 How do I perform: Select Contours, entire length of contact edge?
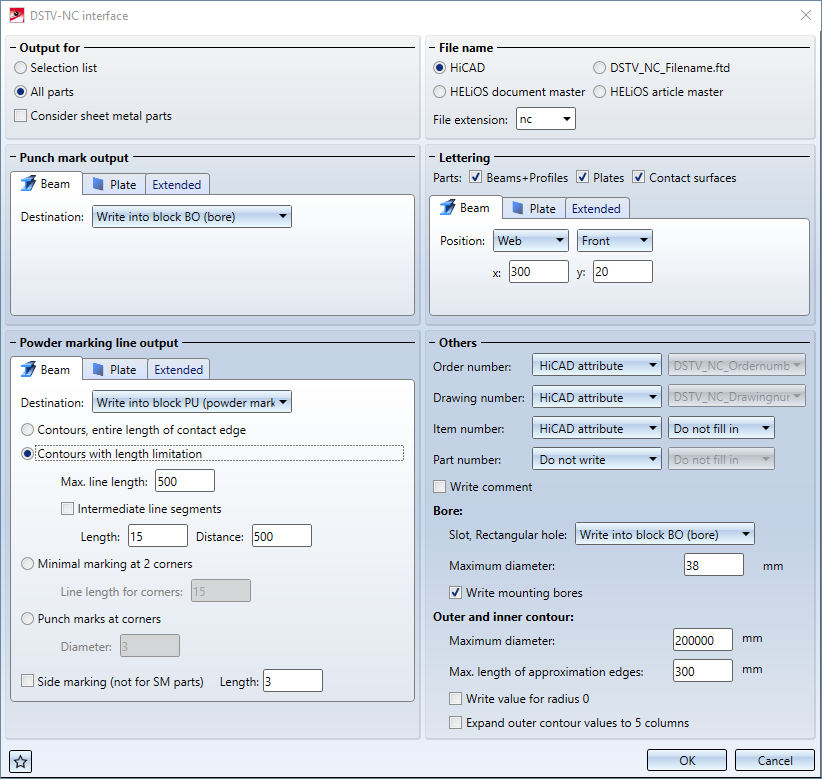27,430
